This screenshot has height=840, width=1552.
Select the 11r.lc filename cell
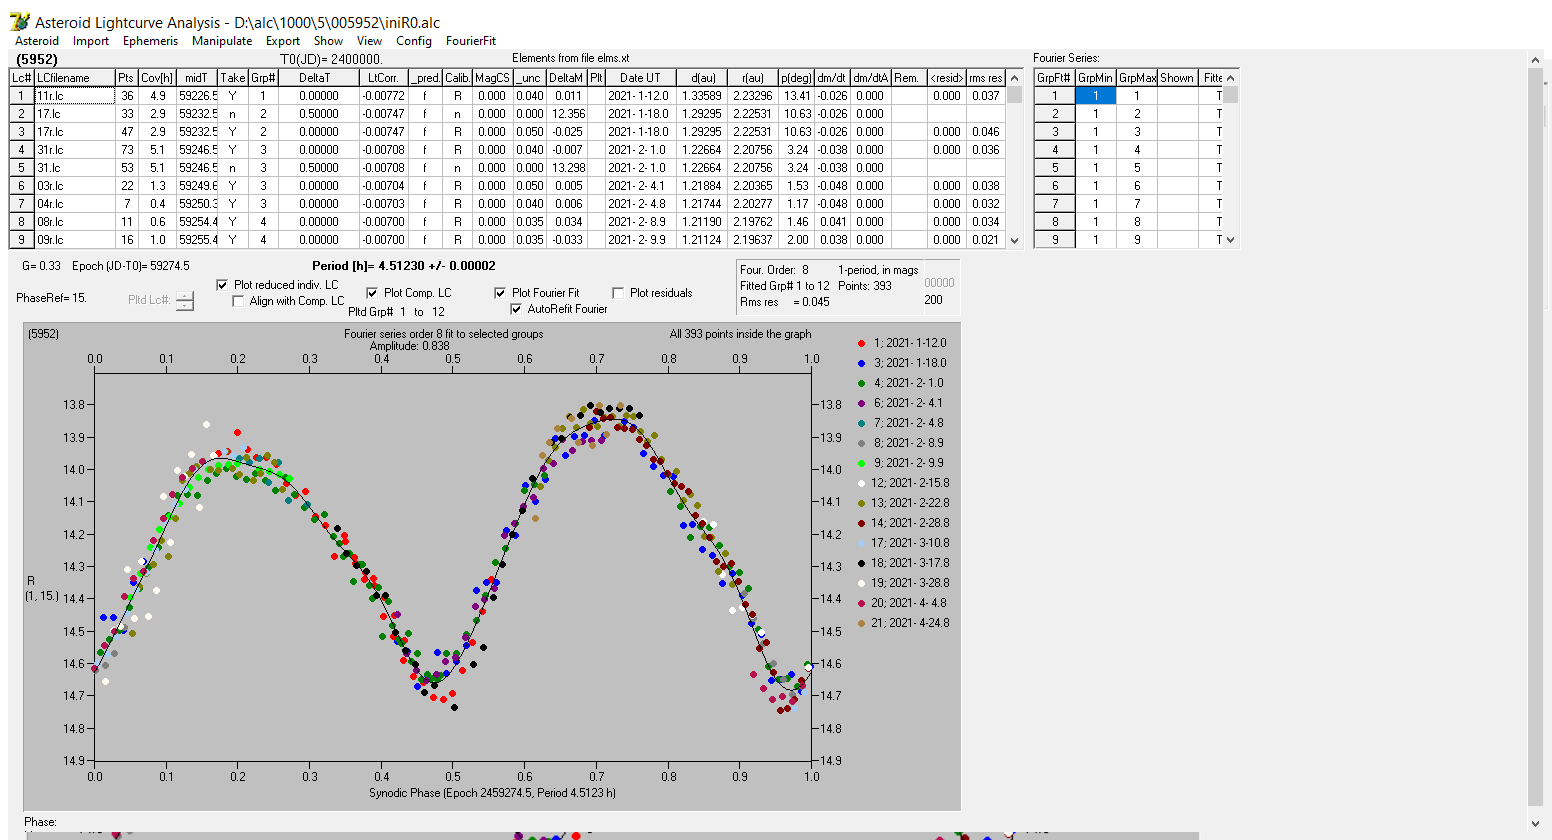pyautogui.click(x=74, y=96)
